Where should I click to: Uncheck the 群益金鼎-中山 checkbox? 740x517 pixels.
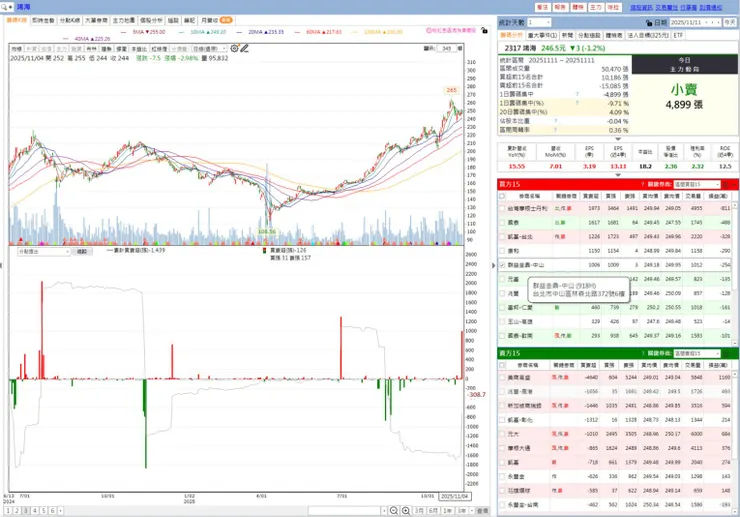(502, 265)
